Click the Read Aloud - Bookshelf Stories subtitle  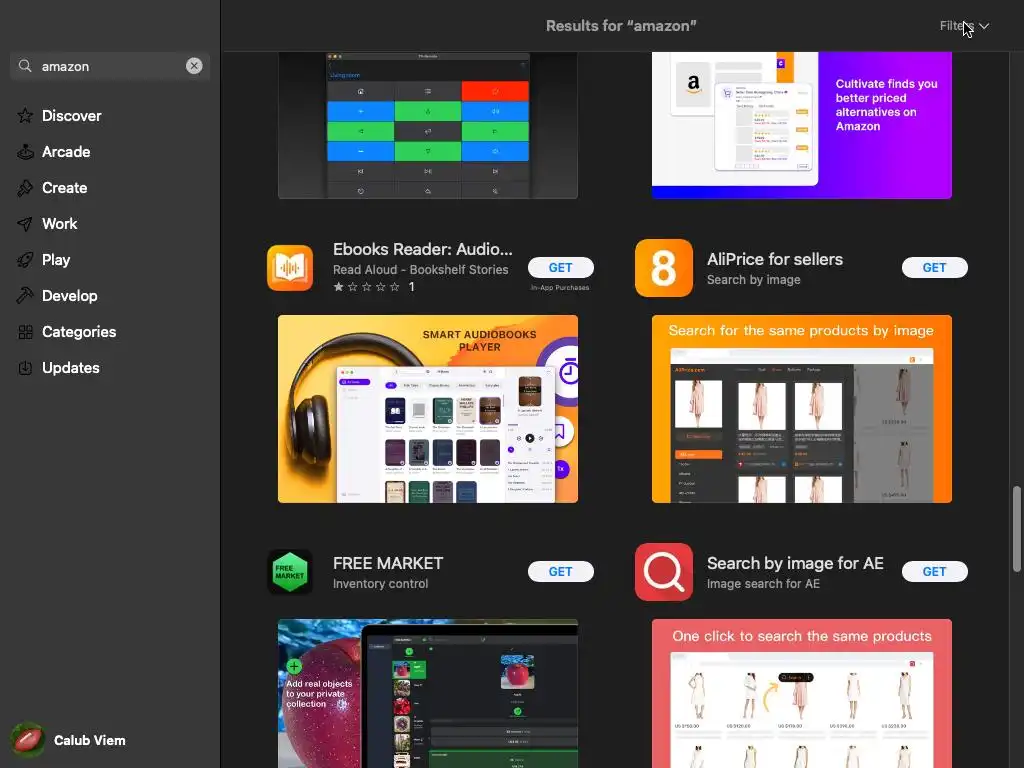(x=421, y=270)
